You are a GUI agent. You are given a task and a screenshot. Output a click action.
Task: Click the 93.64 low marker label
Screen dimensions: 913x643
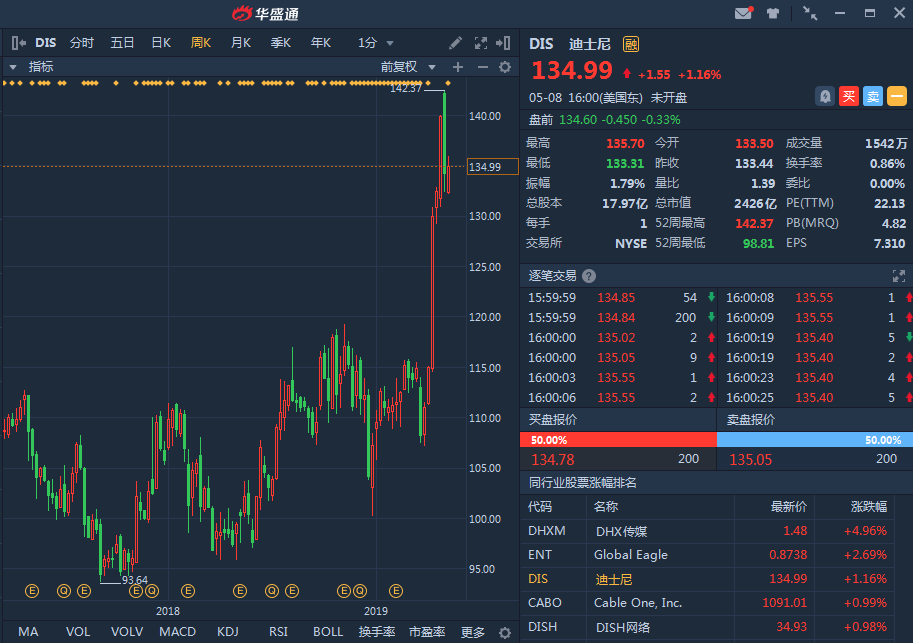pos(135,580)
